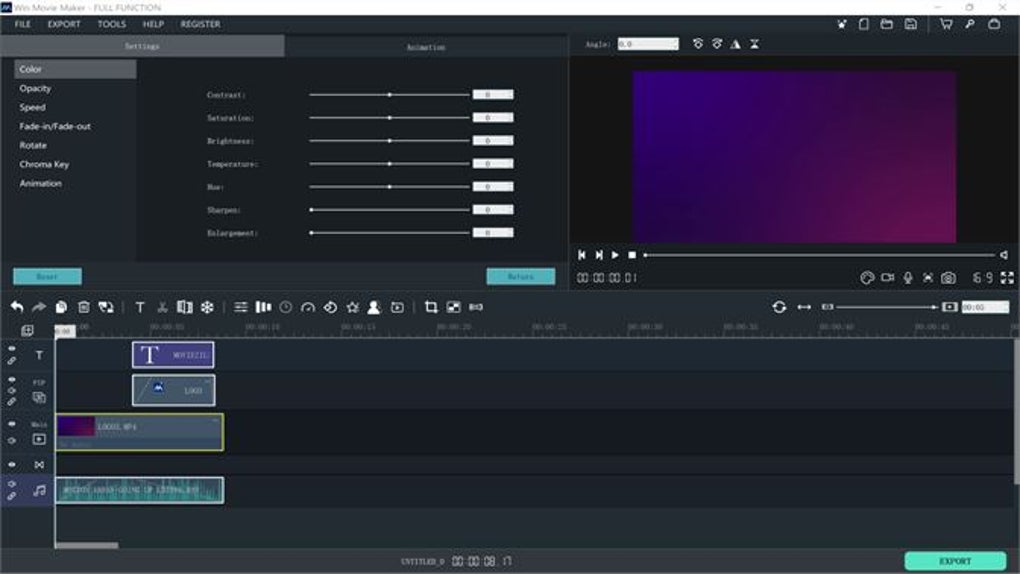Save project with floppy disk icon
The height and width of the screenshot is (574, 1020).
pos(911,24)
